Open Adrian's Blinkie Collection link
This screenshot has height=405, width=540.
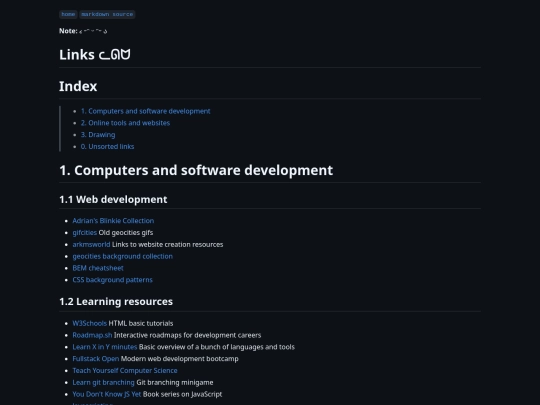coord(113,221)
